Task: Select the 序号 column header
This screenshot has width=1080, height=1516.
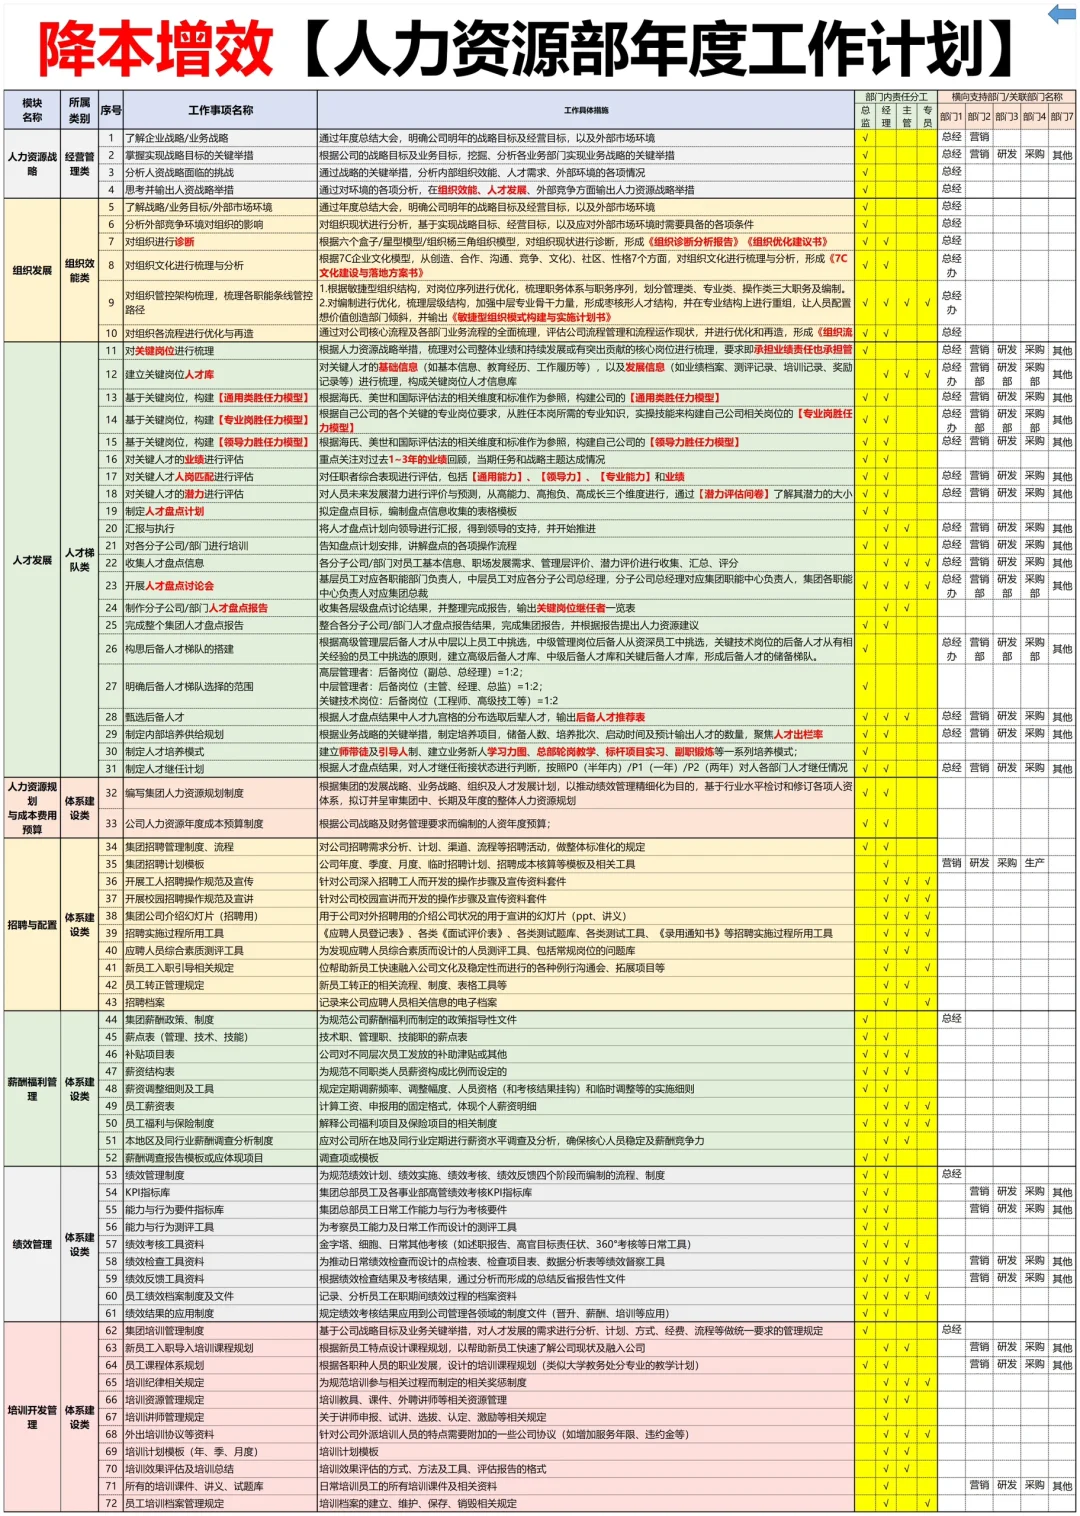Action: pos(111,110)
